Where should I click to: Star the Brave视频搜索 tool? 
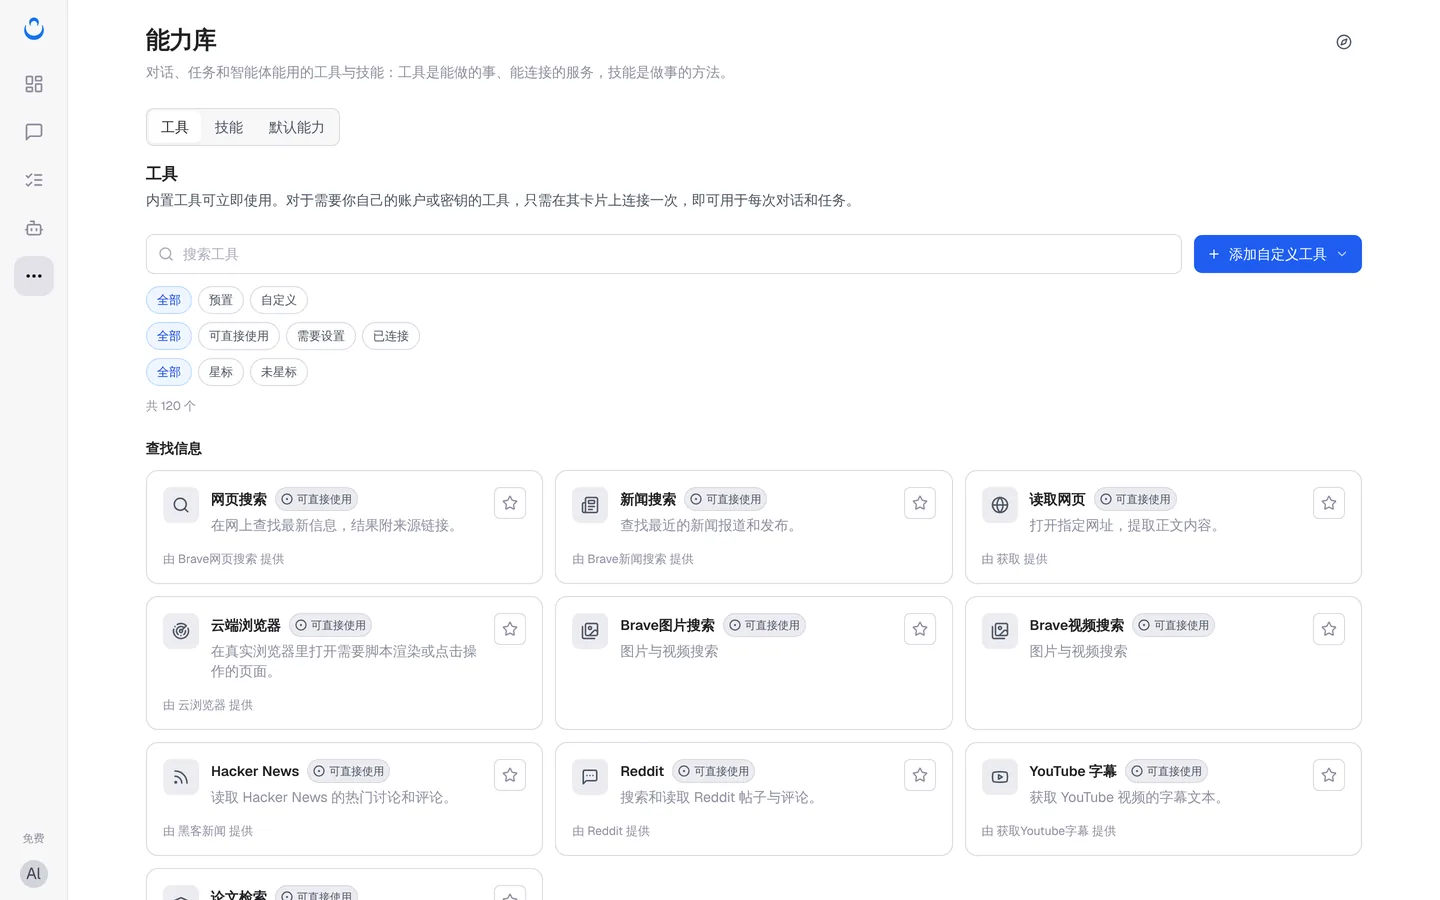point(1329,629)
